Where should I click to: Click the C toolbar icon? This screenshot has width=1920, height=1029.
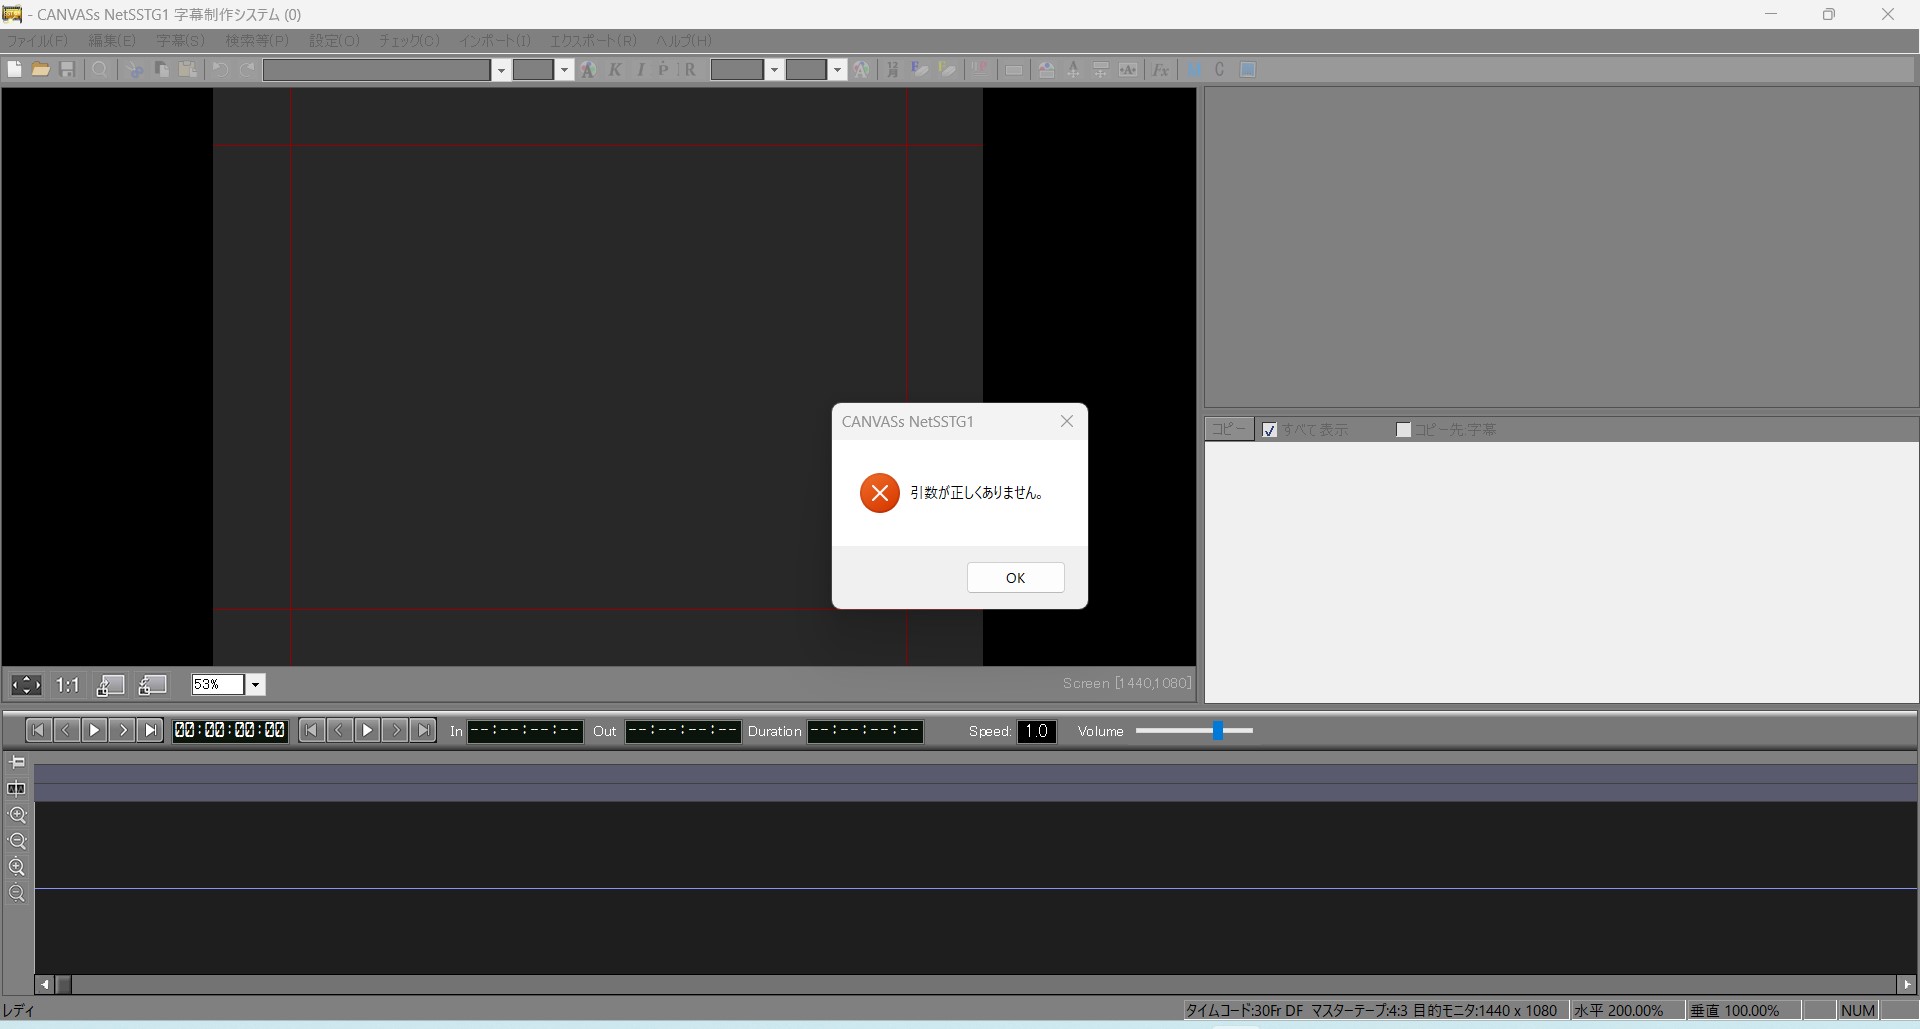click(1219, 69)
